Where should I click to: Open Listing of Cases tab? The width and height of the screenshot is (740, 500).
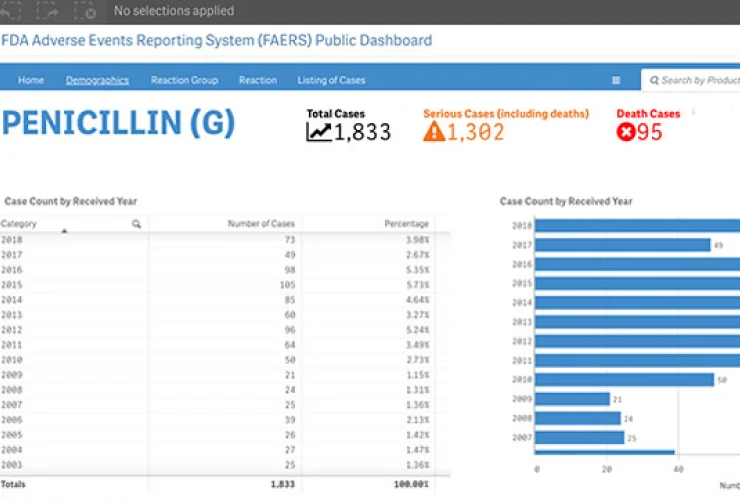[x=331, y=80]
